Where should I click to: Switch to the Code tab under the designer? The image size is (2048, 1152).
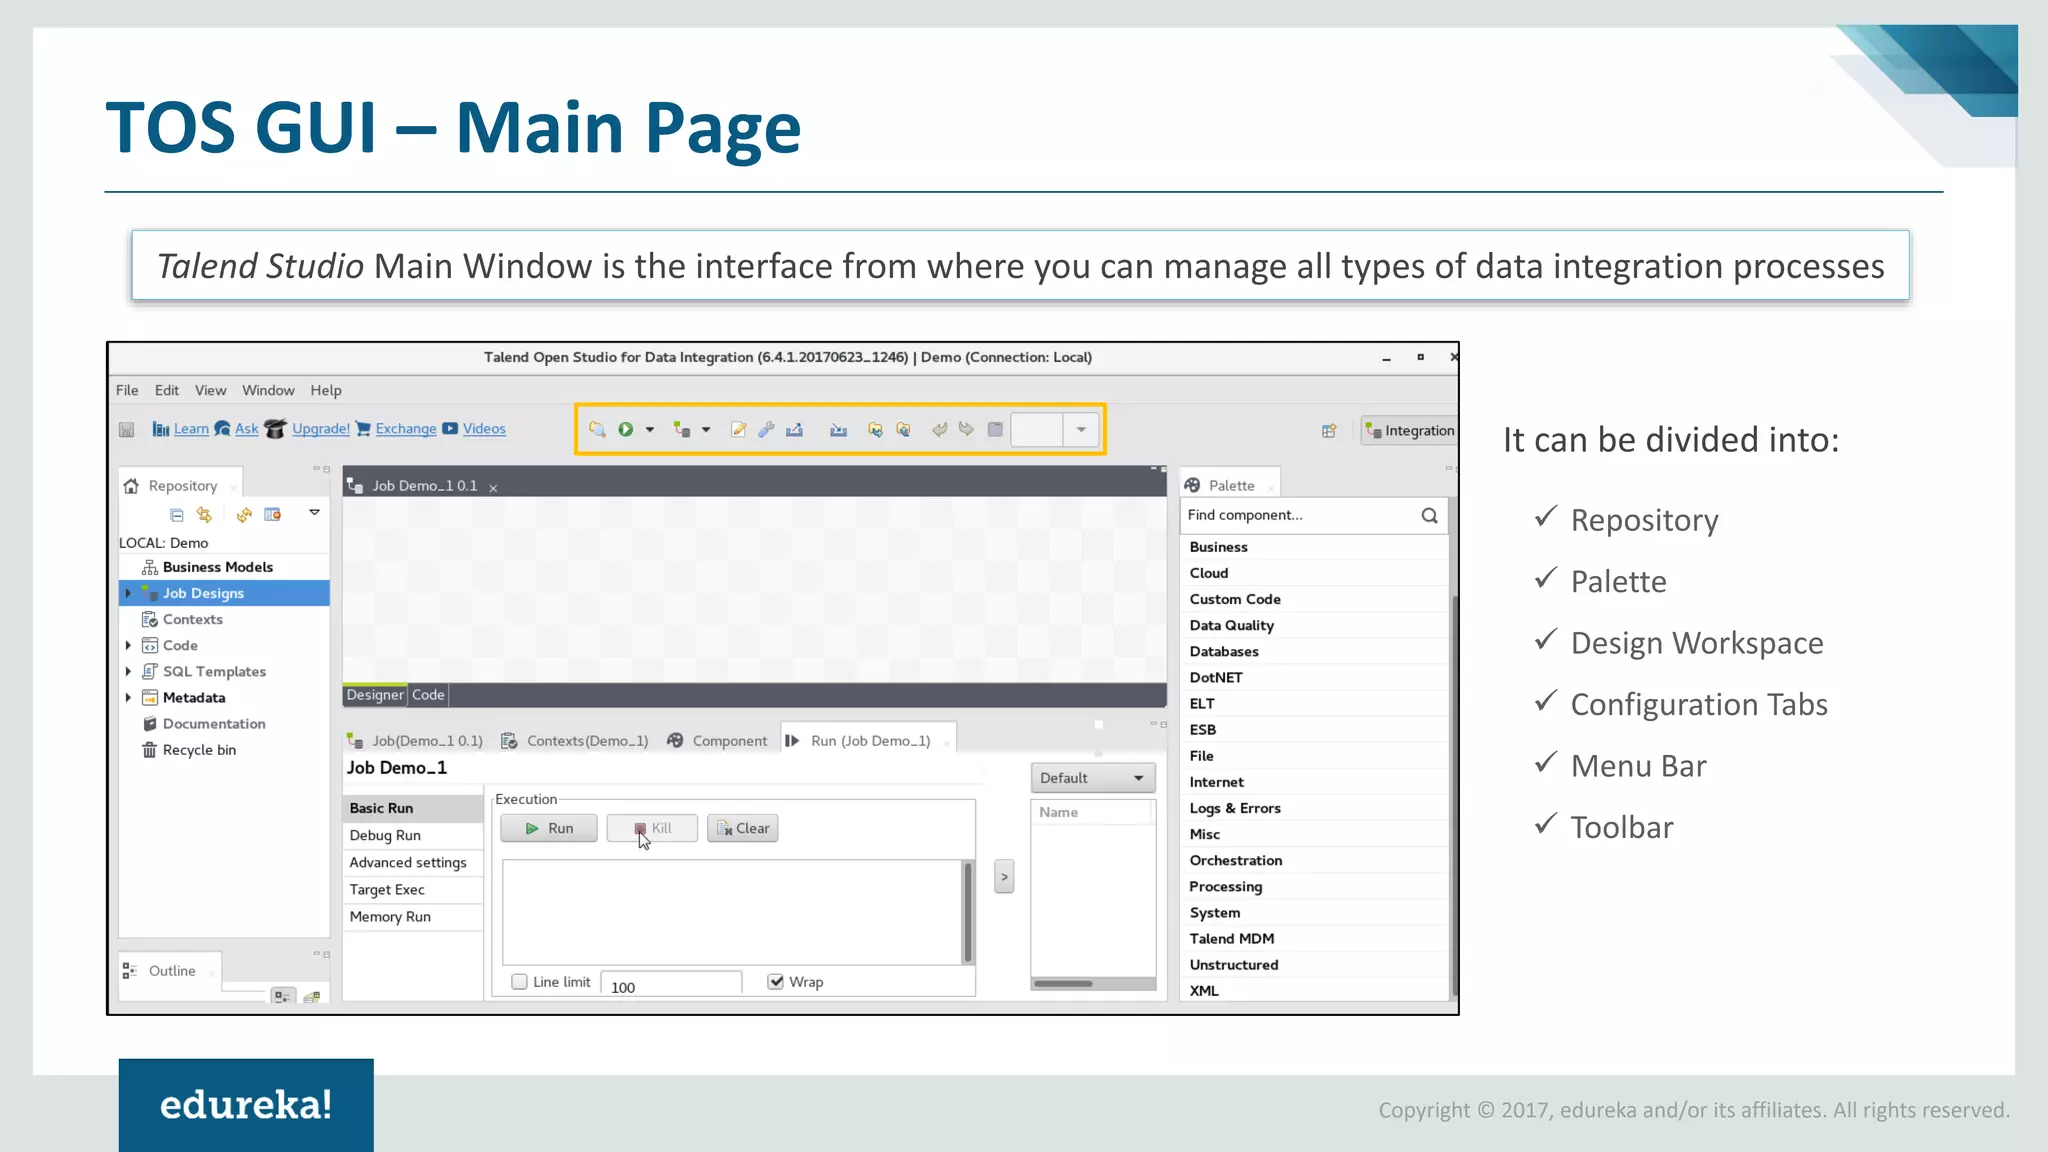point(428,695)
